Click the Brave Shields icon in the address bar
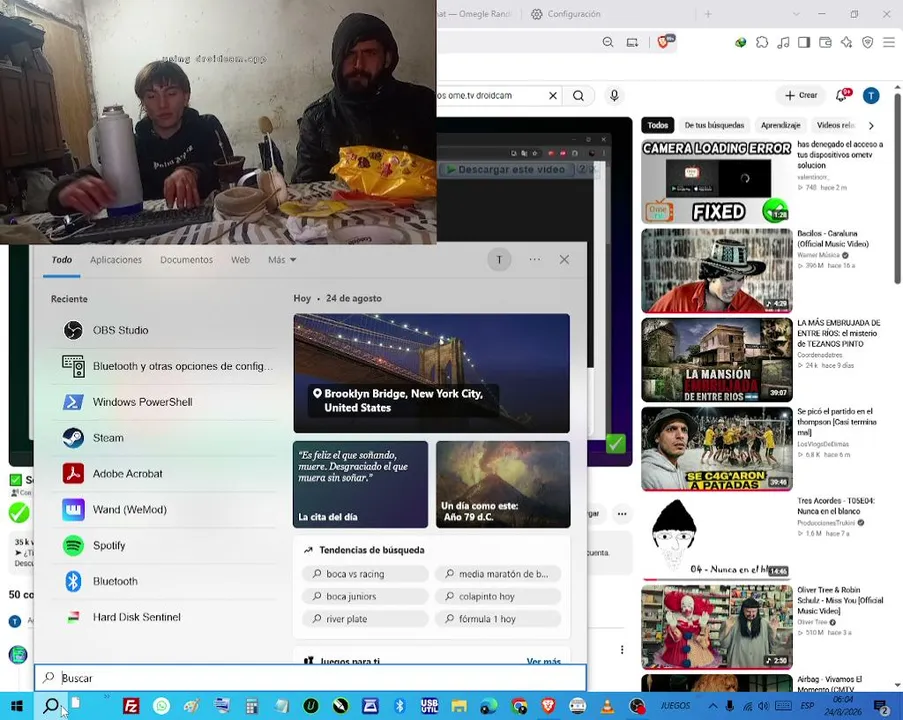This screenshot has height=720, width=903. pyautogui.click(x=665, y=42)
